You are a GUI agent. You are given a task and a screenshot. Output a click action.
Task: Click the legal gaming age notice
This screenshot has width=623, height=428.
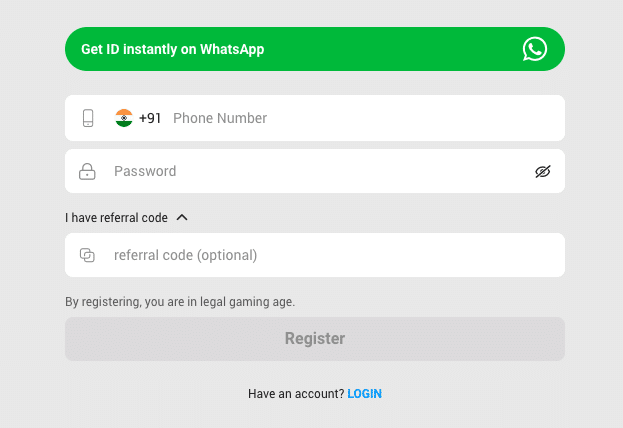[x=180, y=301]
